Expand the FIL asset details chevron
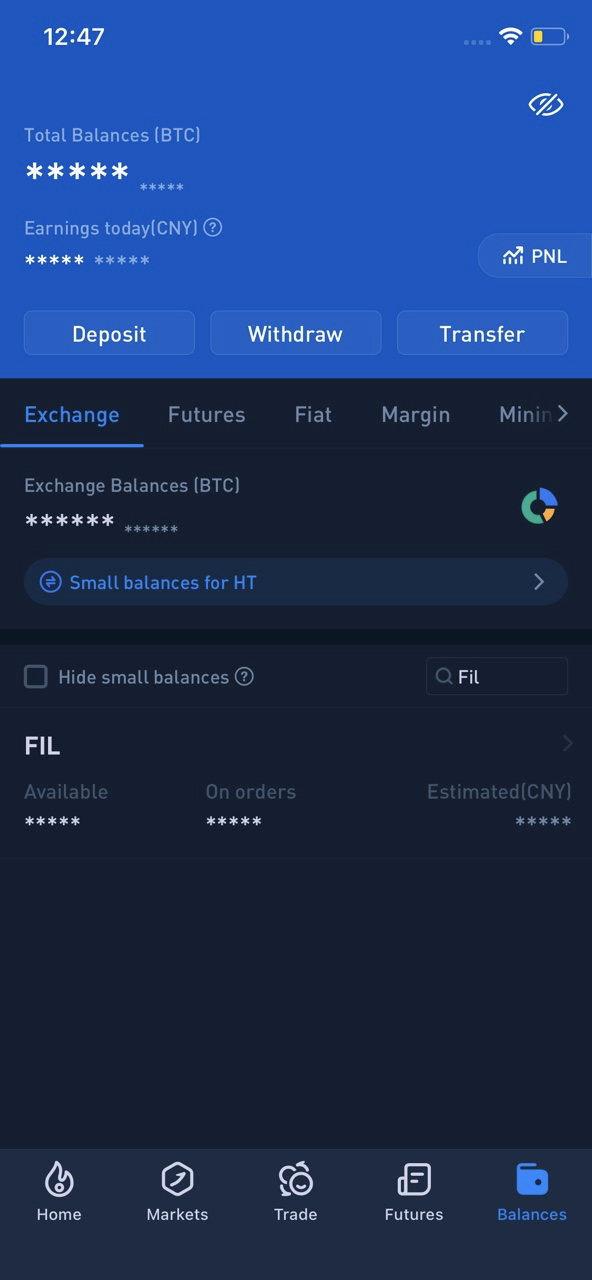592x1280 pixels. coord(567,743)
